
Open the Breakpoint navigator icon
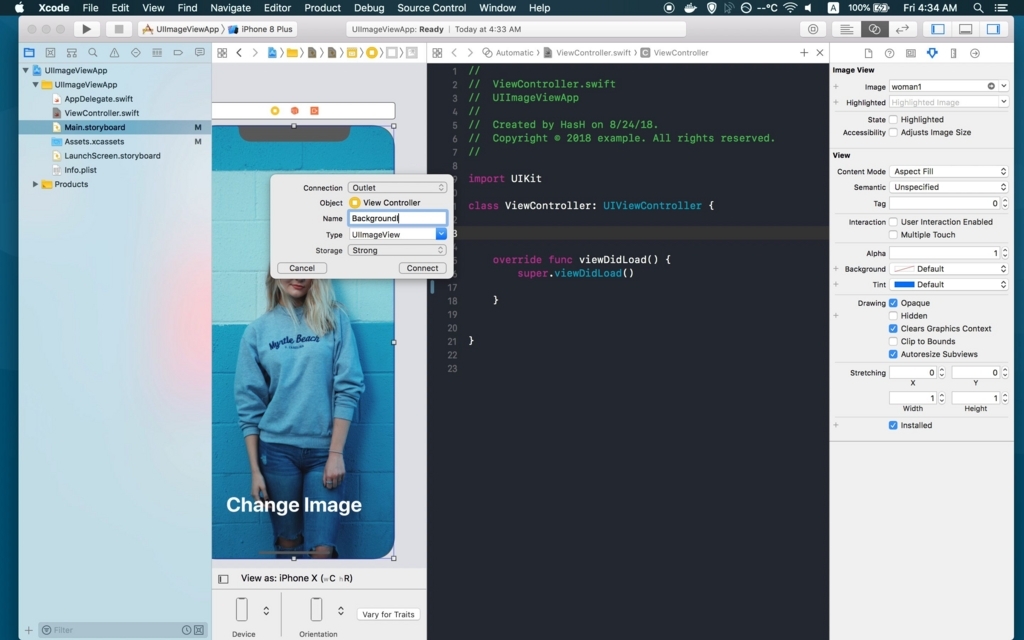coord(178,53)
